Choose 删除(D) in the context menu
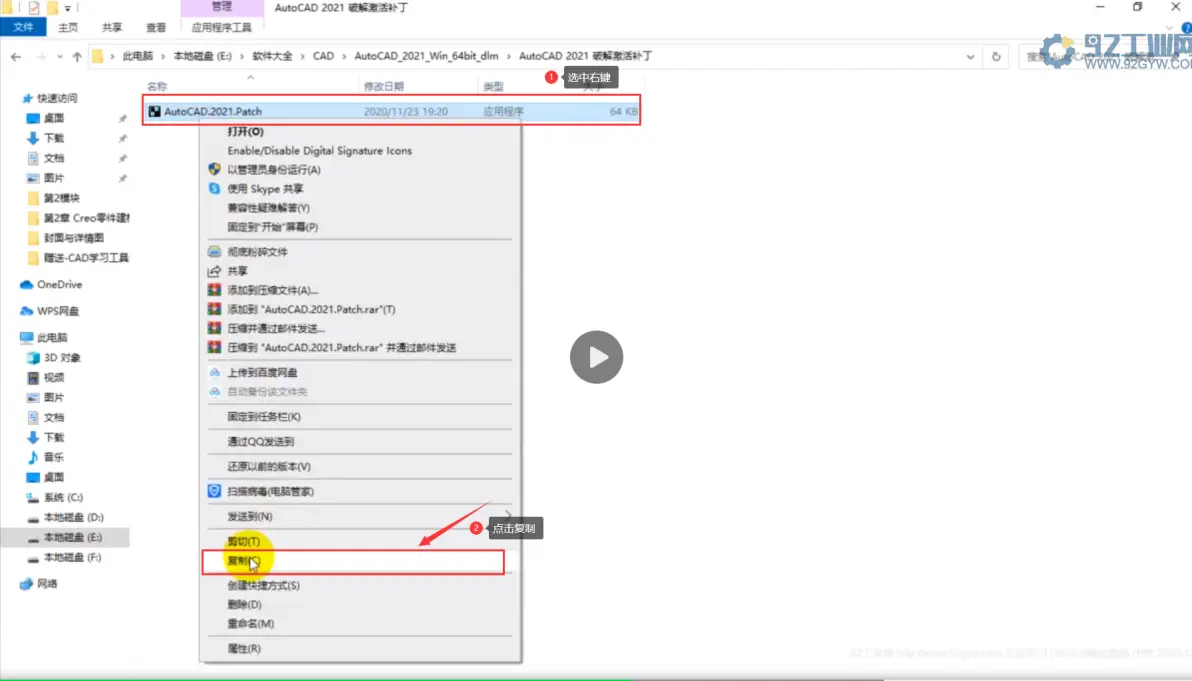Viewport: 1192px width, 681px height. (244, 604)
